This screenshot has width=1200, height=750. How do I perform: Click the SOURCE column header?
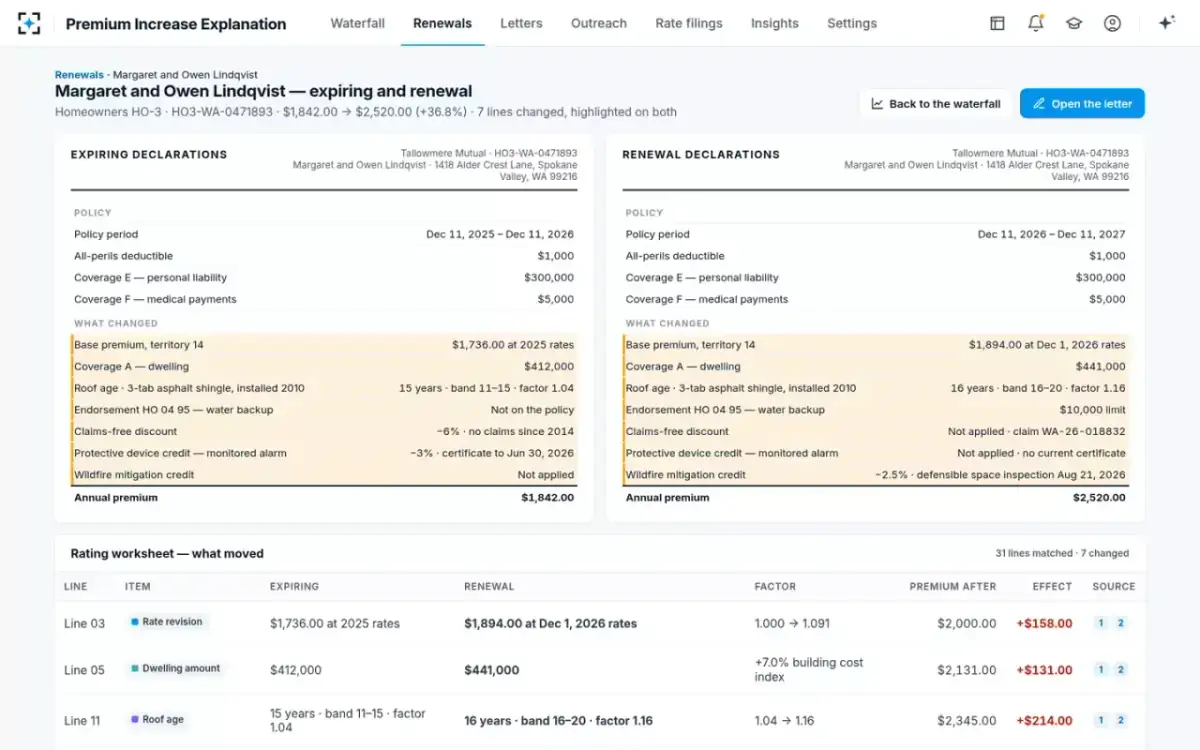pos(1114,587)
